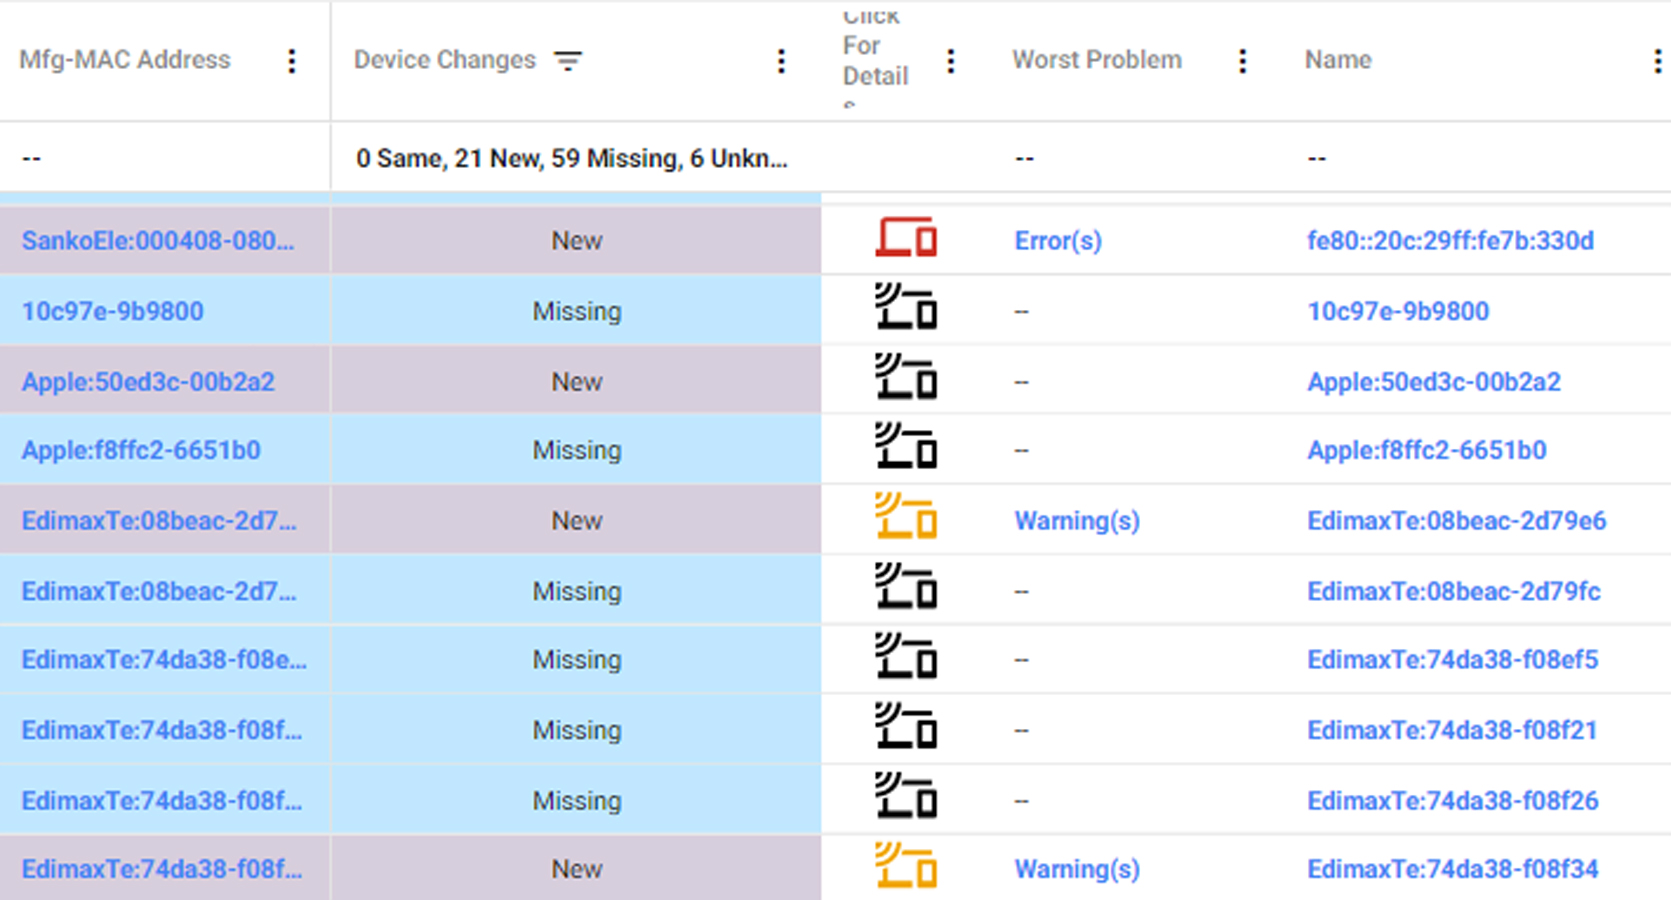Click the fe80::20c:29ff:fe7b:330d name link

(x=1449, y=241)
